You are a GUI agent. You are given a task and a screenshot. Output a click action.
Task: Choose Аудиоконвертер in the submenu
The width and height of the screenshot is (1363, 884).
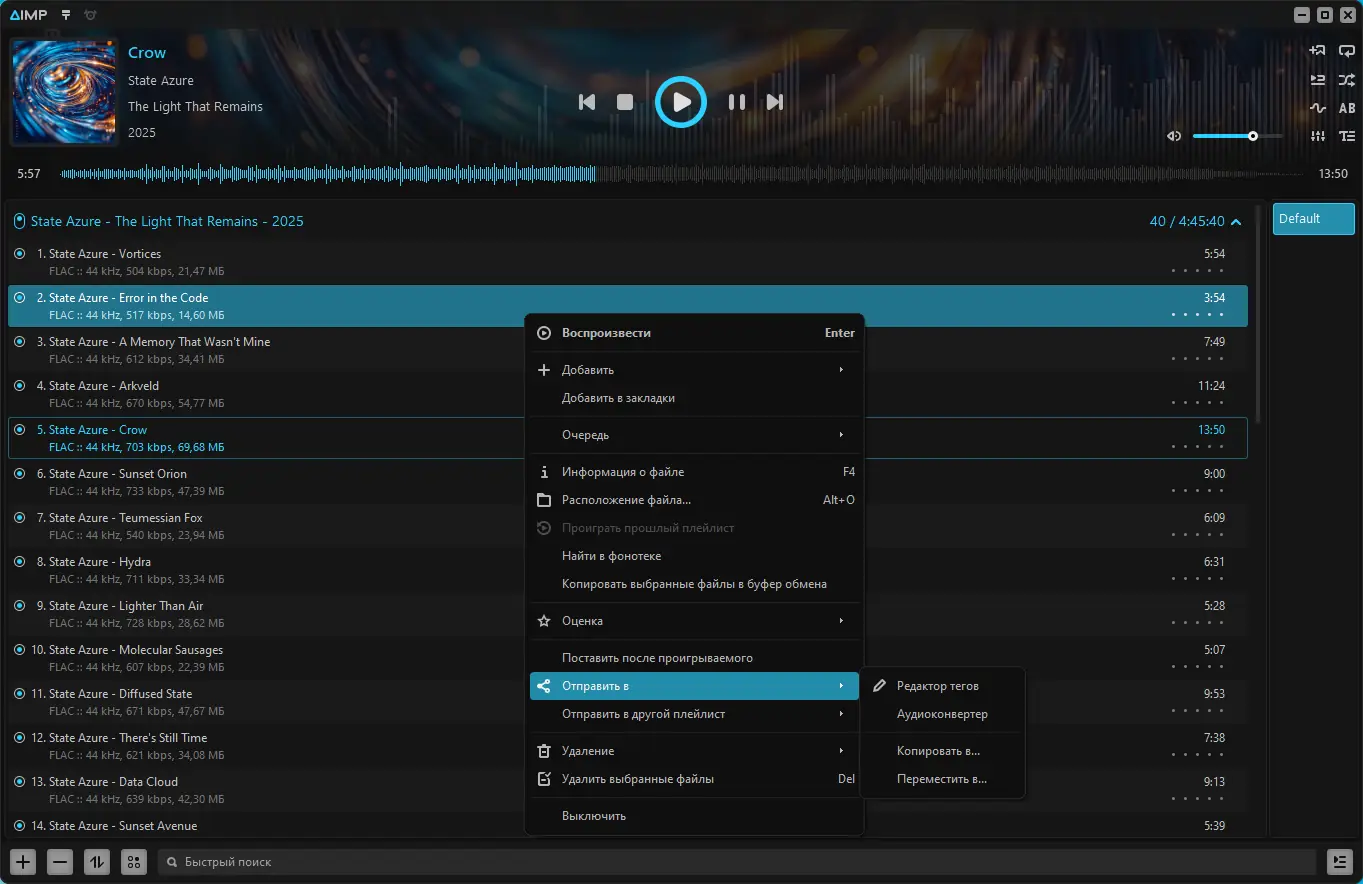point(942,714)
